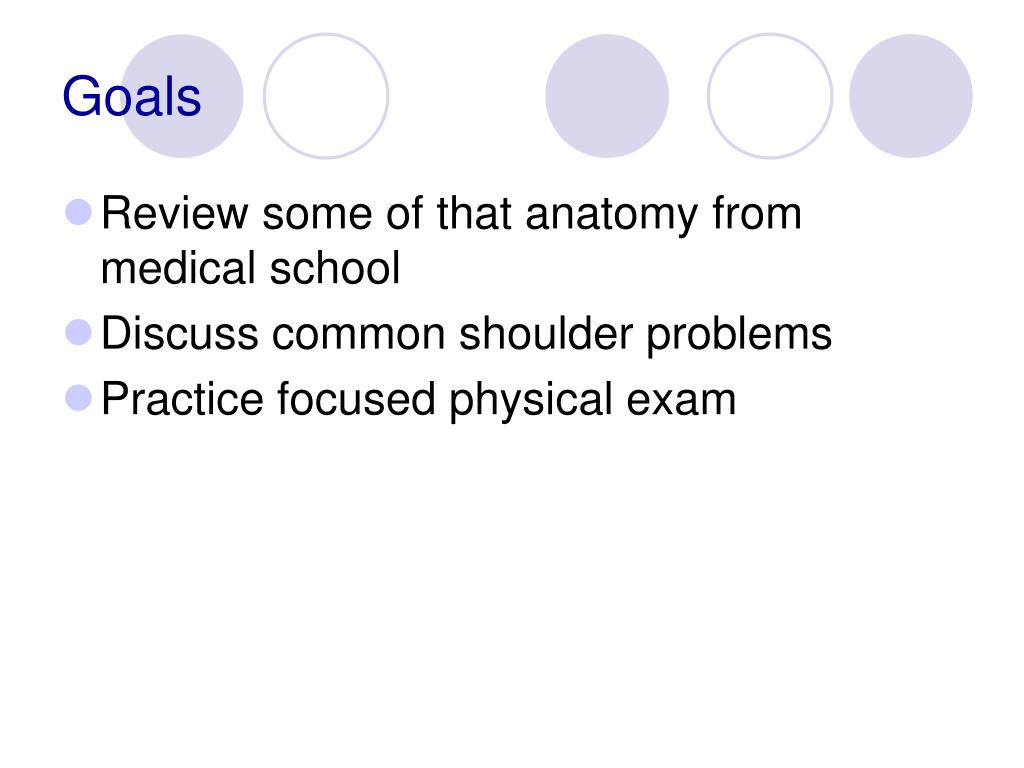This screenshot has width=1024, height=768.
Task: Click the word "problems"
Action: point(739,336)
